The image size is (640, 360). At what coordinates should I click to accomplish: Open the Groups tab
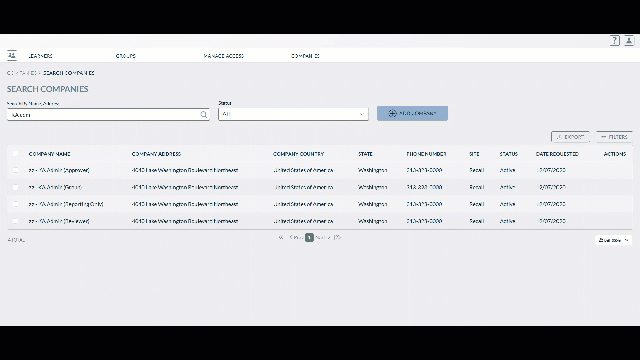[x=126, y=56]
